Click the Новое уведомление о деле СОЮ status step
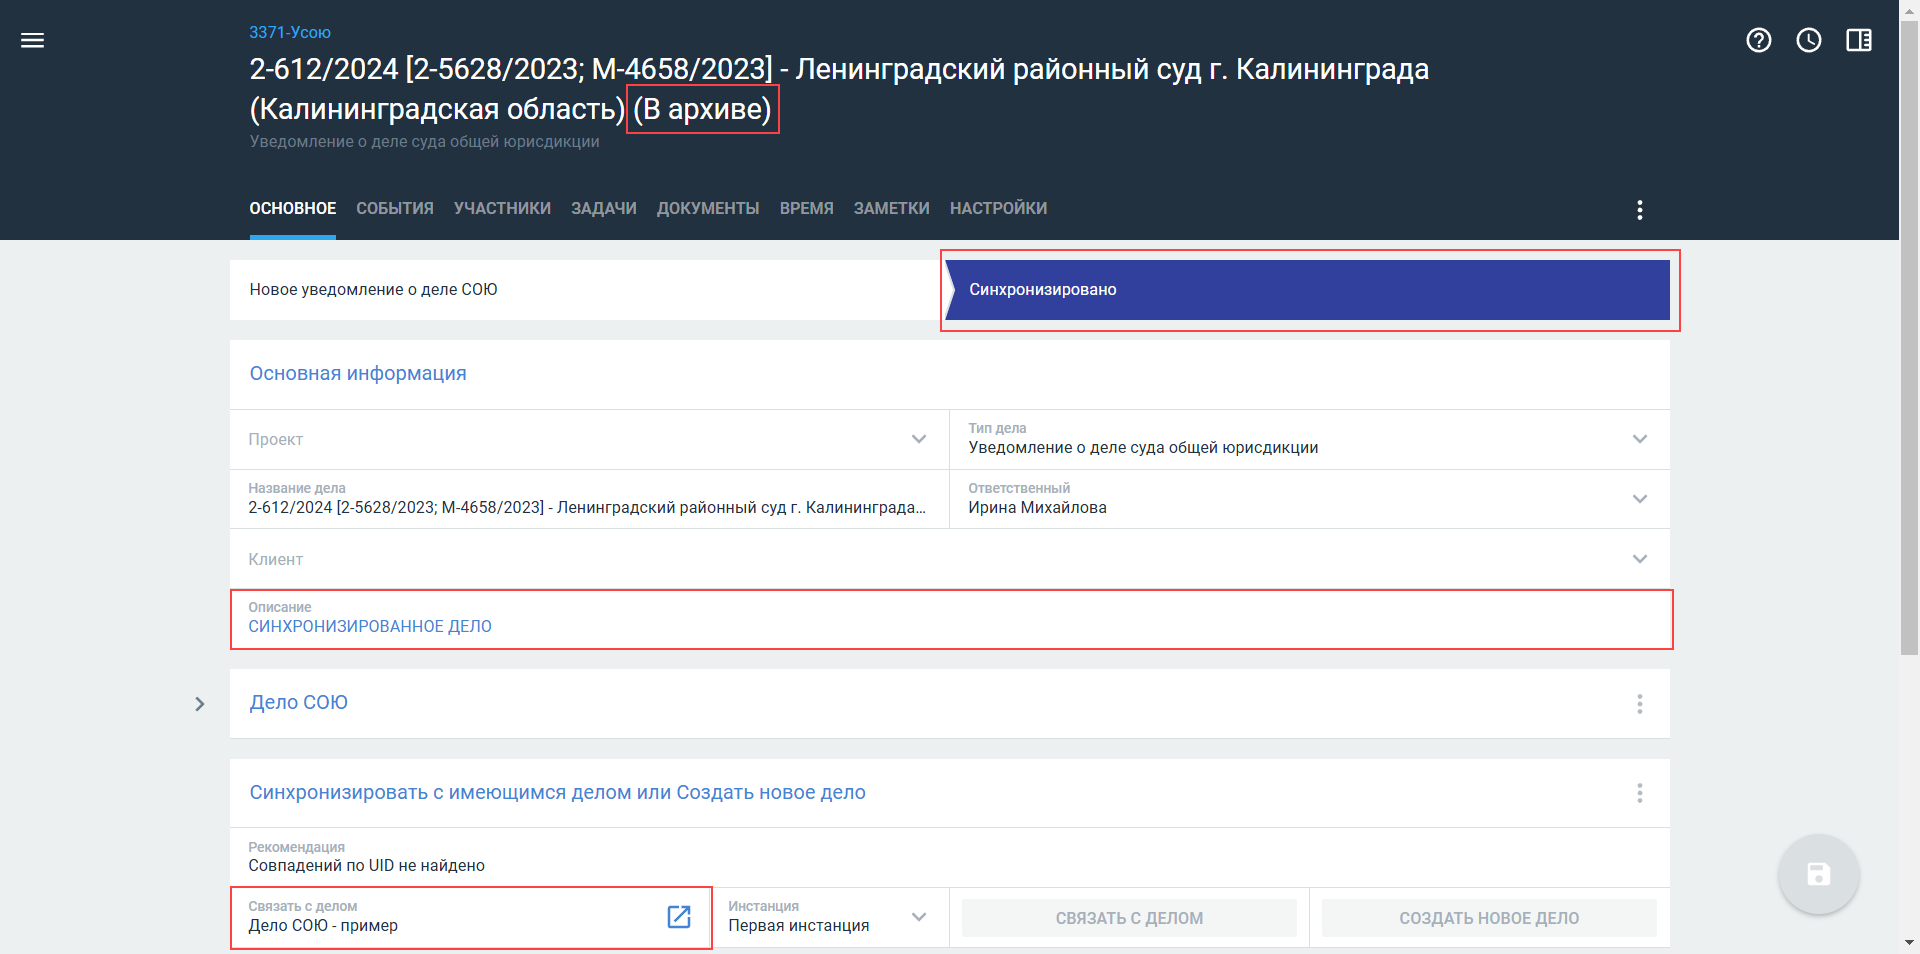The width and height of the screenshot is (1920, 954). coord(585,290)
